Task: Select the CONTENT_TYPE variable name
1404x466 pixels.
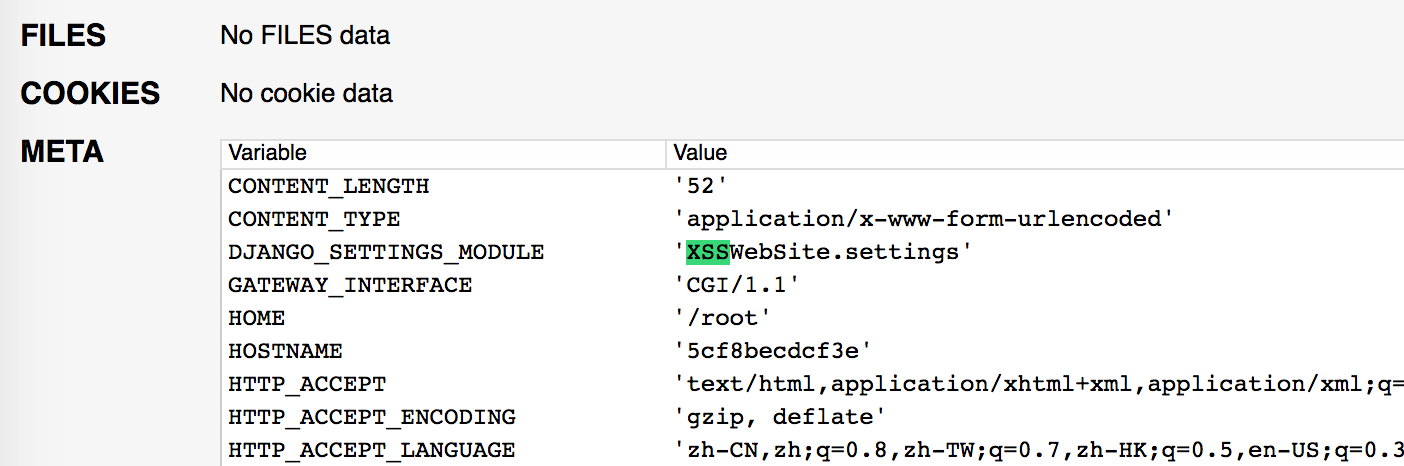Action: (x=314, y=219)
